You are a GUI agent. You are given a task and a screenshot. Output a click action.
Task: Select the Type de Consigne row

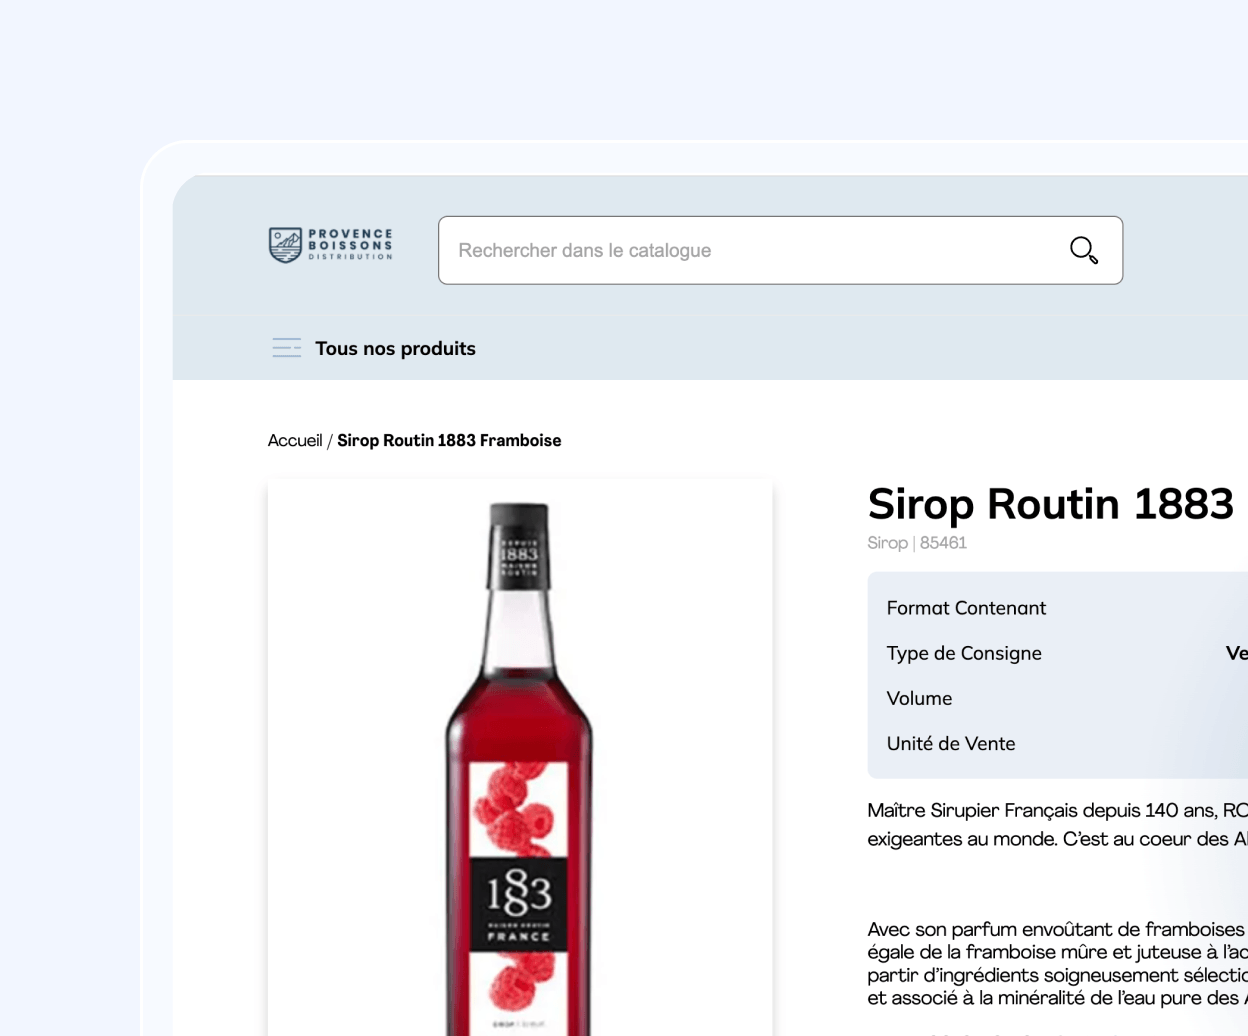pos(1058,653)
